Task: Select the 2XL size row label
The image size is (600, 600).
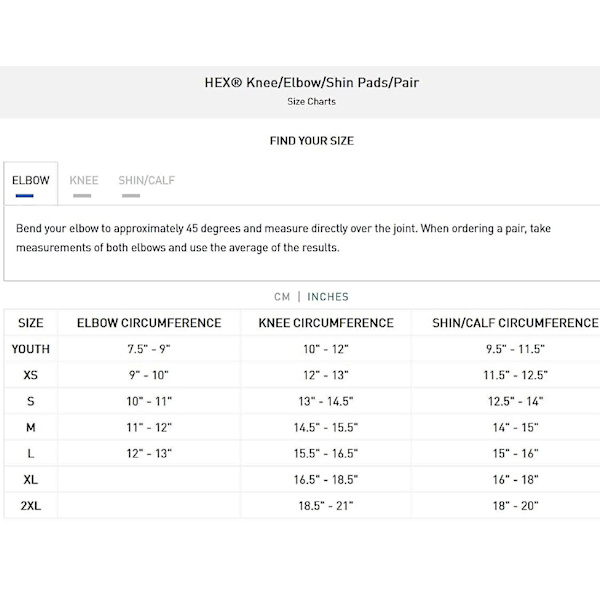Action: [31, 505]
